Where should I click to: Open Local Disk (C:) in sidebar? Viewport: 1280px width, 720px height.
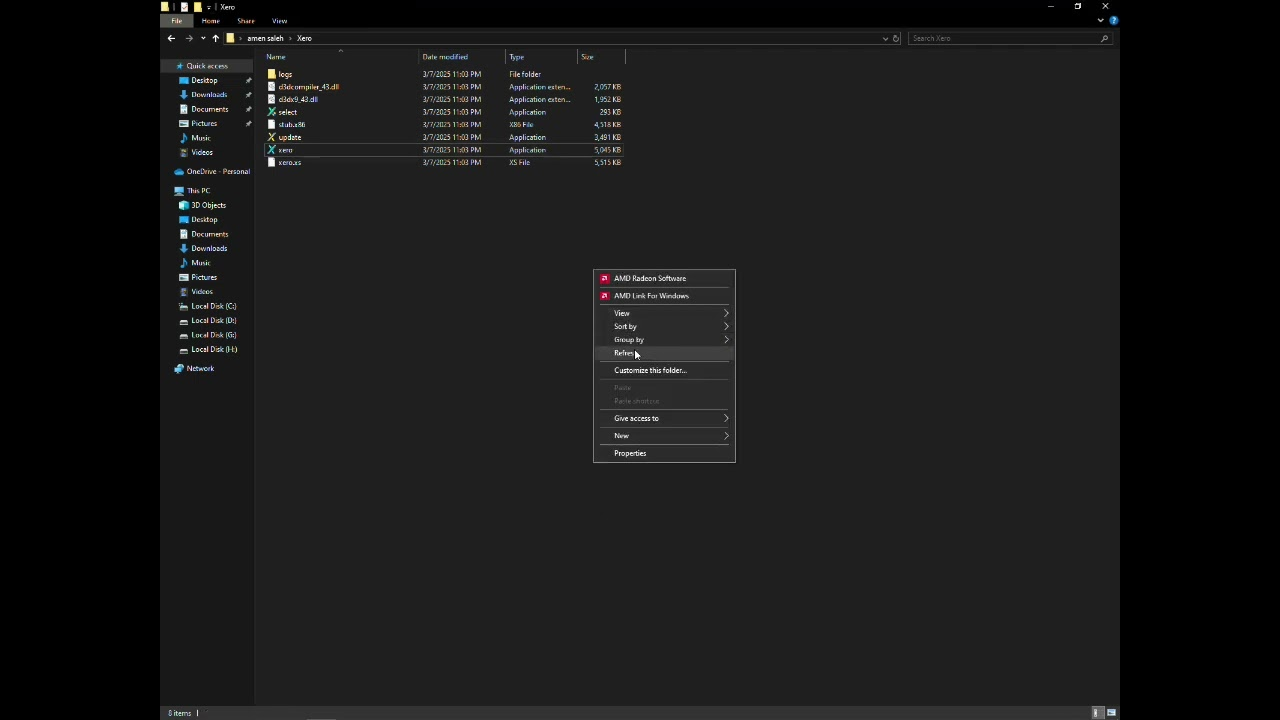(x=213, y=306)
